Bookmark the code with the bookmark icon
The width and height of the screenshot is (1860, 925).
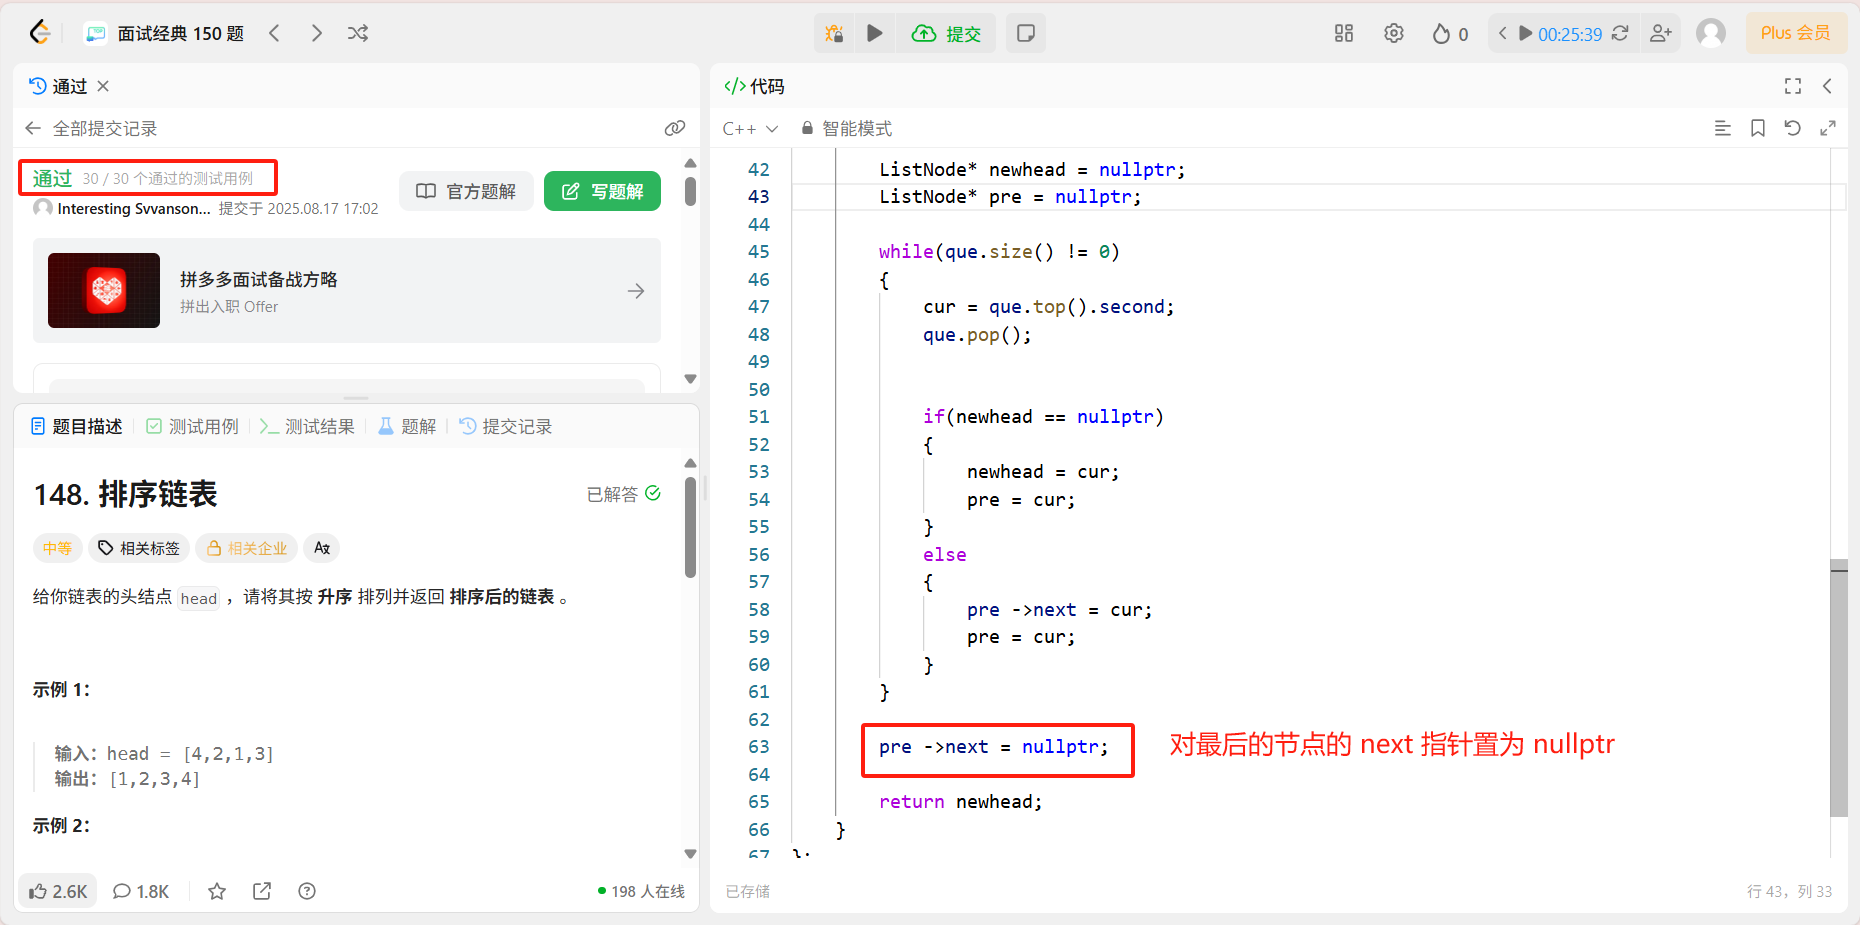pyautogui.click(x=1758, y=128)
